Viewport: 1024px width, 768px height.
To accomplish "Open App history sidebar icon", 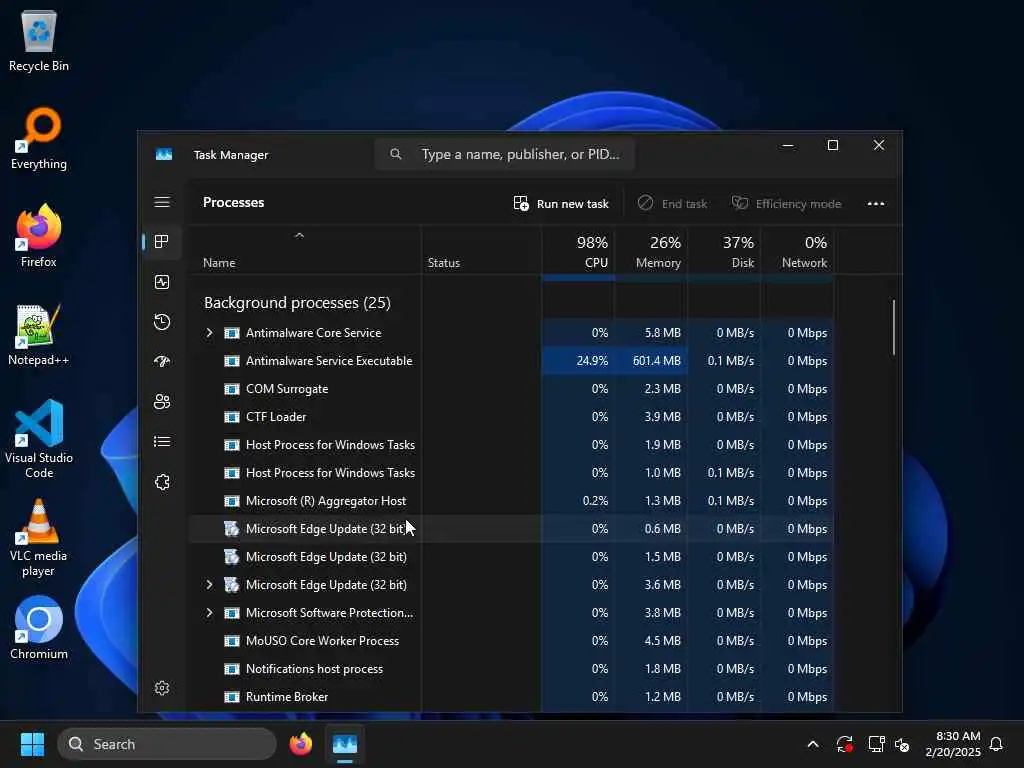I will 162,322.
